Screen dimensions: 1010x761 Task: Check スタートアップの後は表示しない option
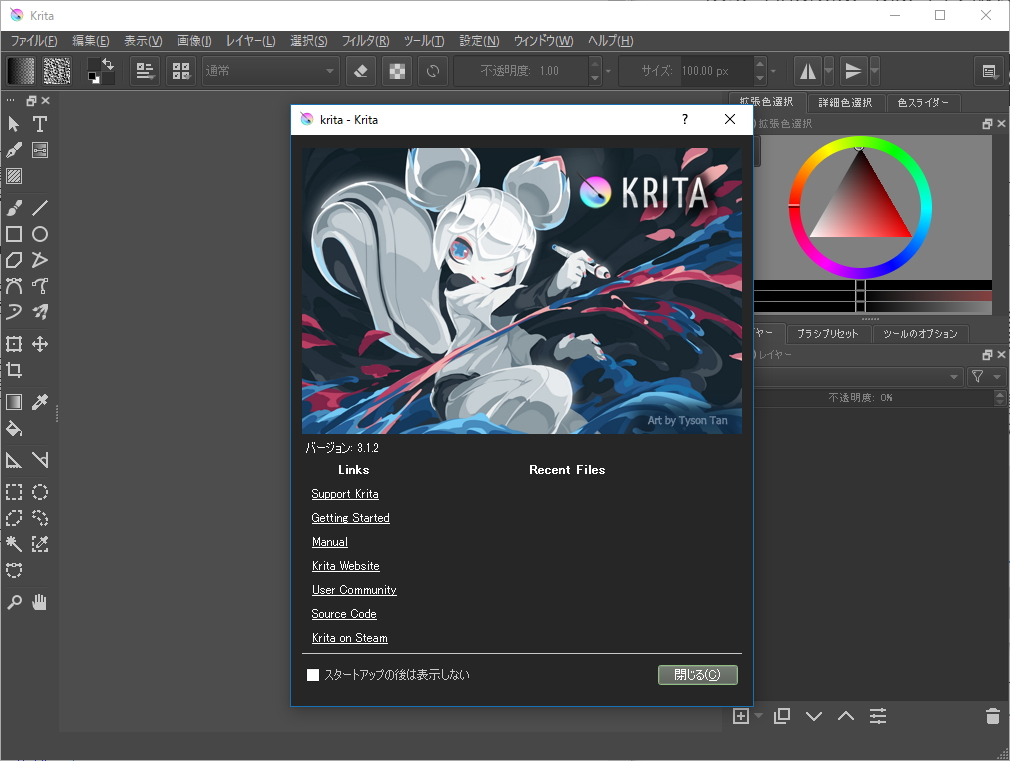click(x=313, y=675)
